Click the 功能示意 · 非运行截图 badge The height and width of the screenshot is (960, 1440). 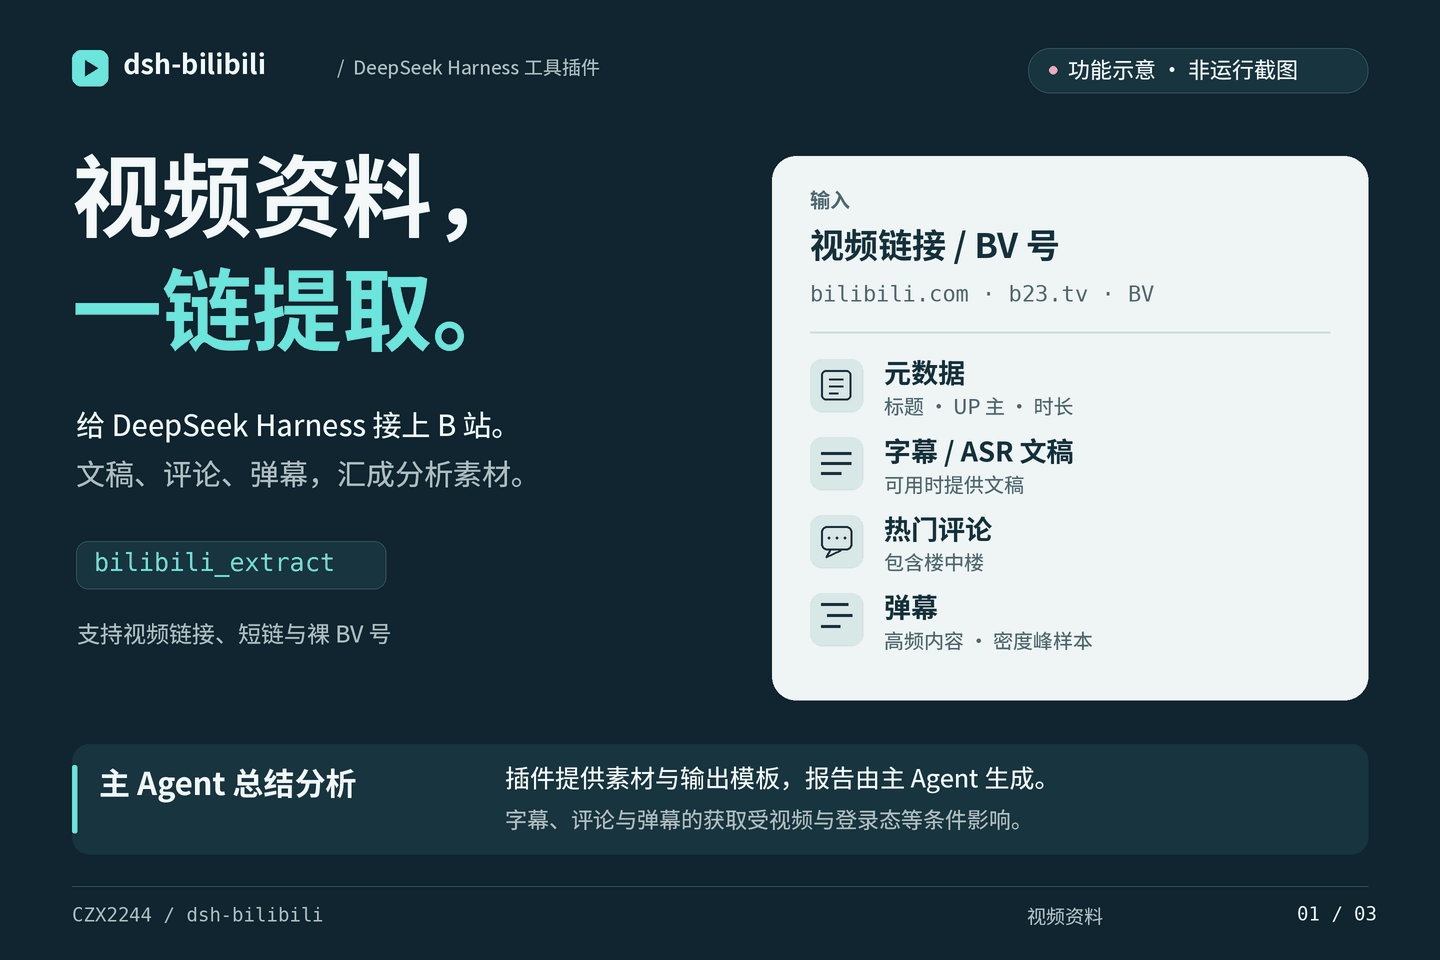coord(1198,70)
